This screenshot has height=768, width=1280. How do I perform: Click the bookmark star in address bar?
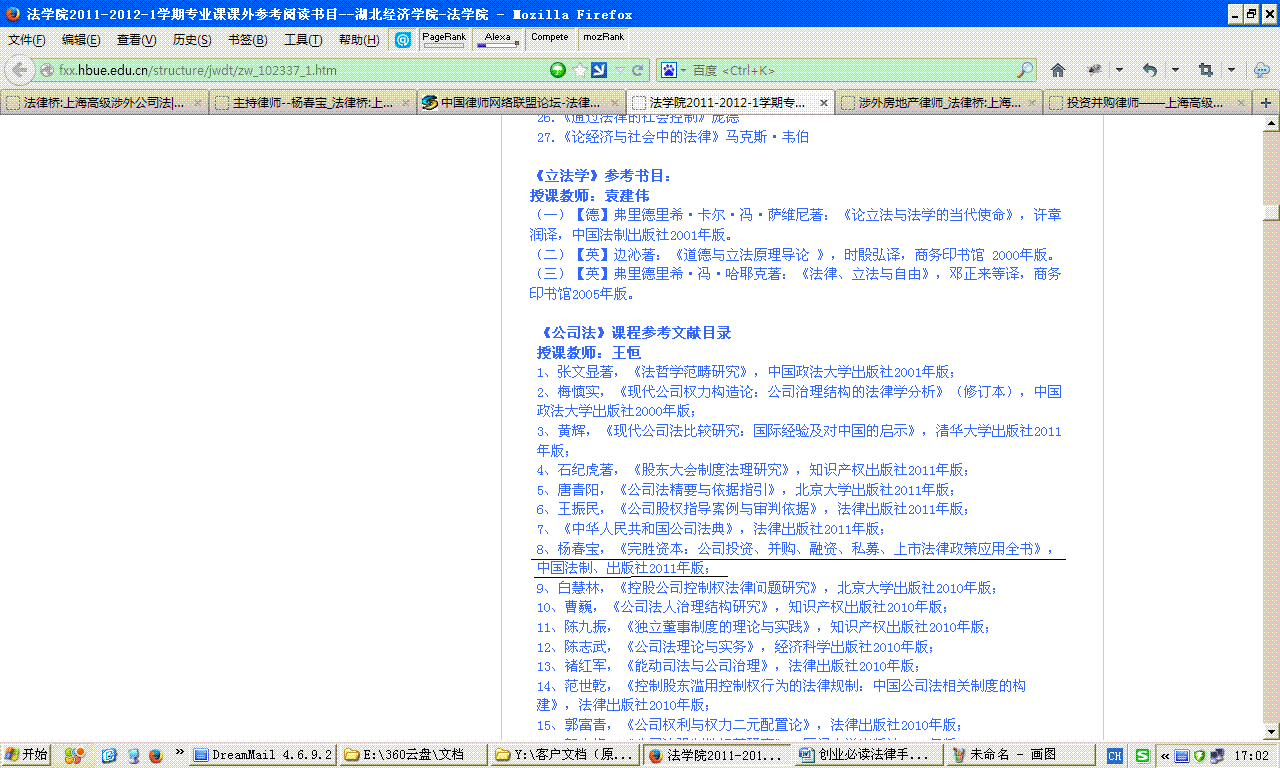579,70
